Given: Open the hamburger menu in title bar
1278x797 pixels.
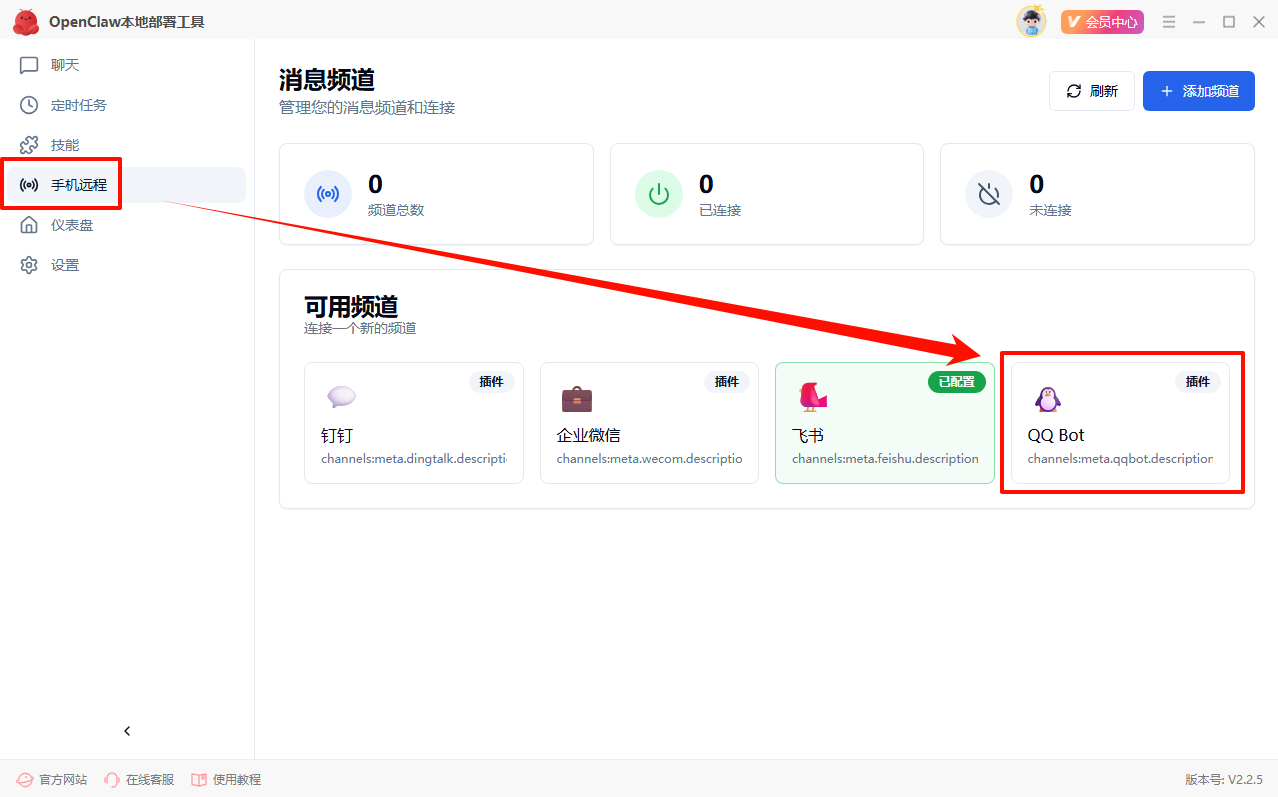Looking at the screenshot, I should (1169, 22).
